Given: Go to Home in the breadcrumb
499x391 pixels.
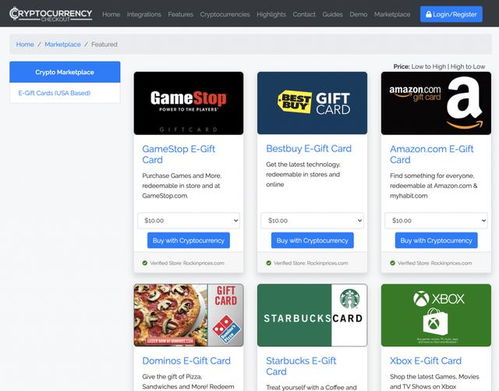Looking at the screenshot, I should pyautogui.click(x=25, y=44).
